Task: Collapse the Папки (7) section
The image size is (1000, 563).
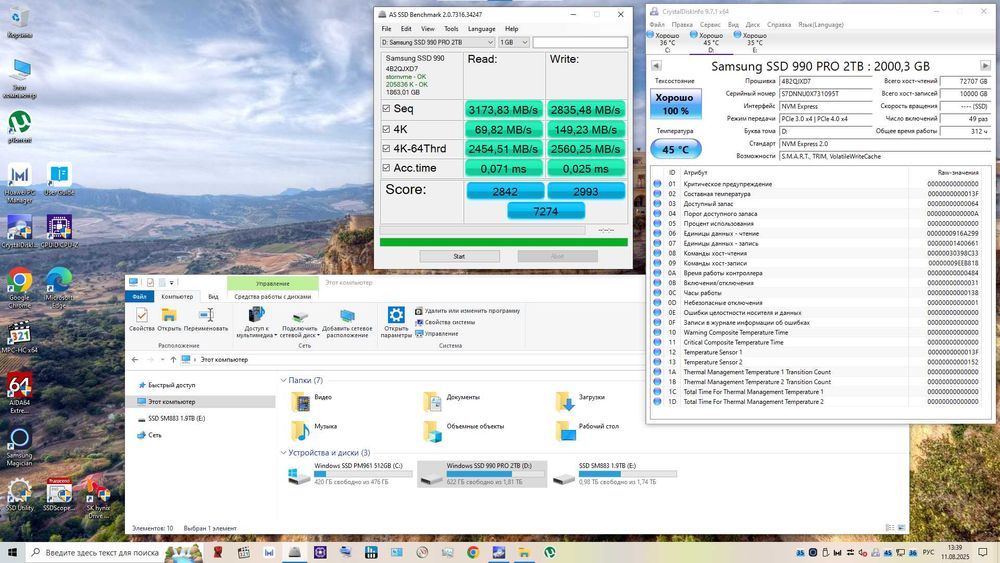Action: coord(283,380)
